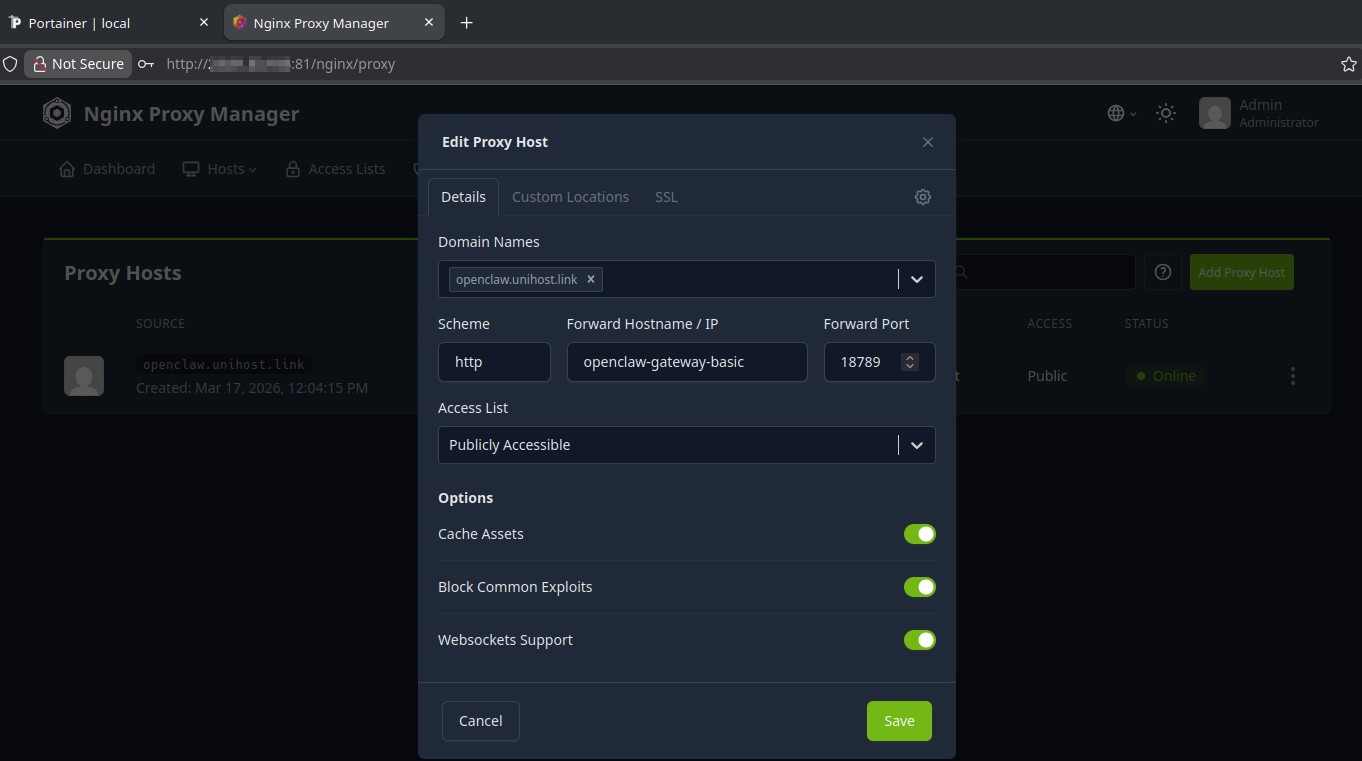This screenshot has width=1362, height=761.
Task: Click the Forward Port stepper arrows
Action: 910,362
